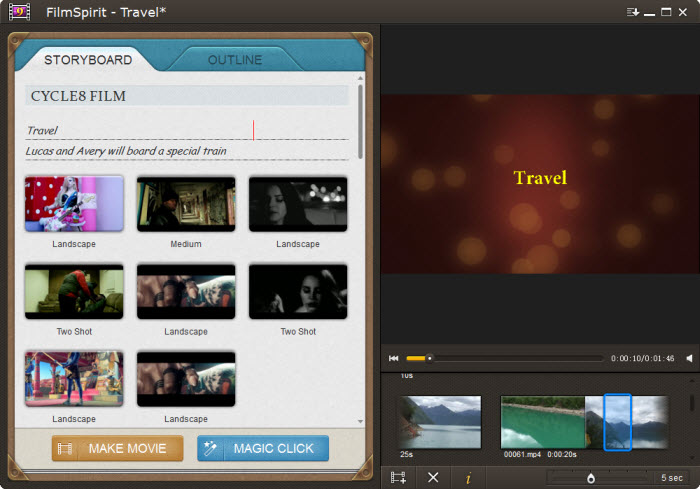Click the 'Lucas and Avery' description field

(x=186, y=151)
